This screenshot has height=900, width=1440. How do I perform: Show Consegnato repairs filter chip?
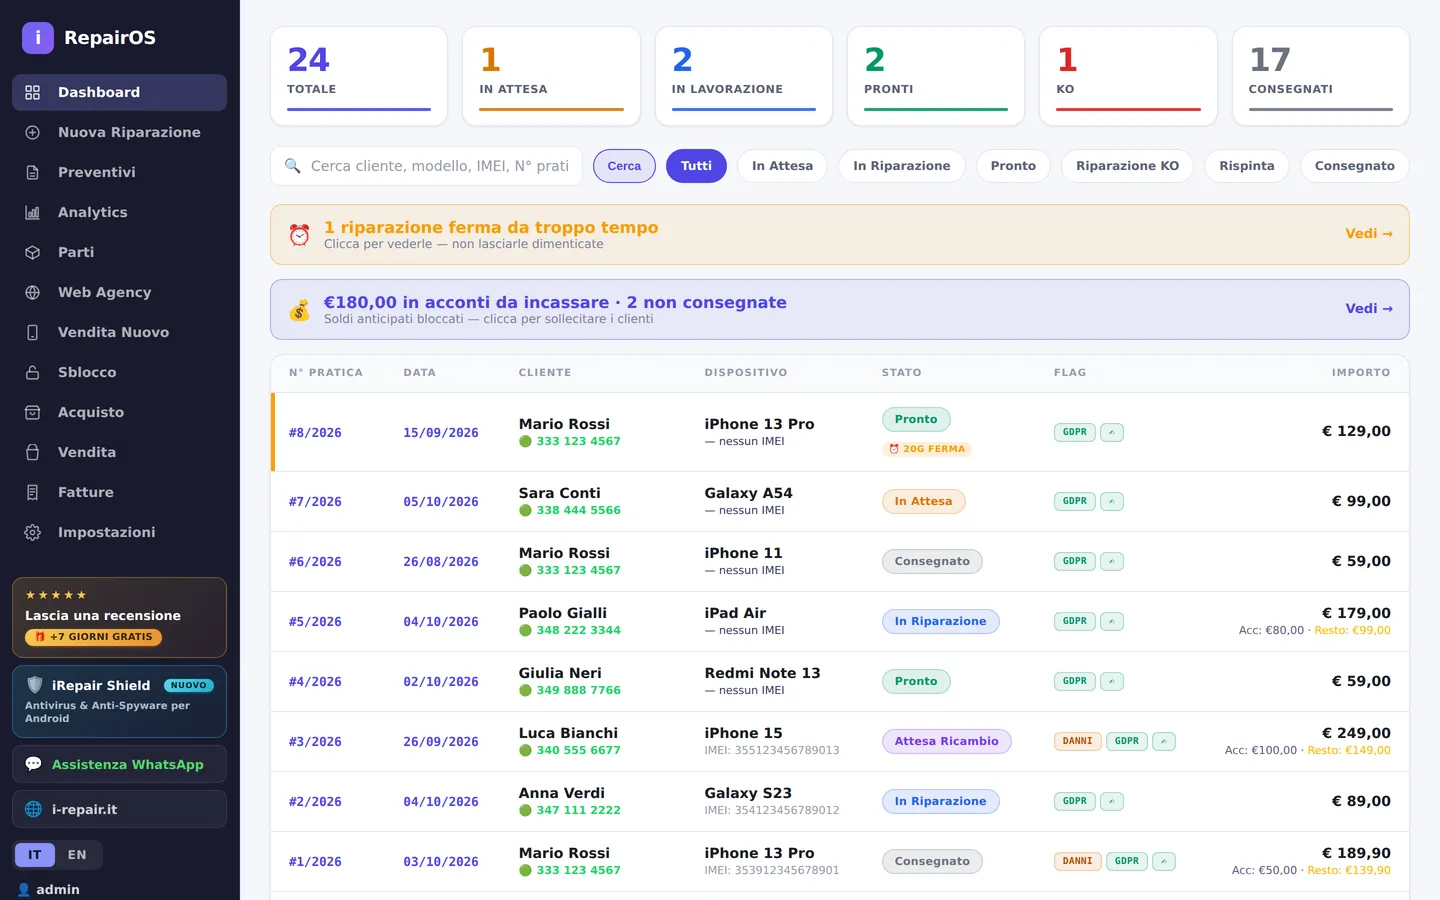[x=1355, y=166]
